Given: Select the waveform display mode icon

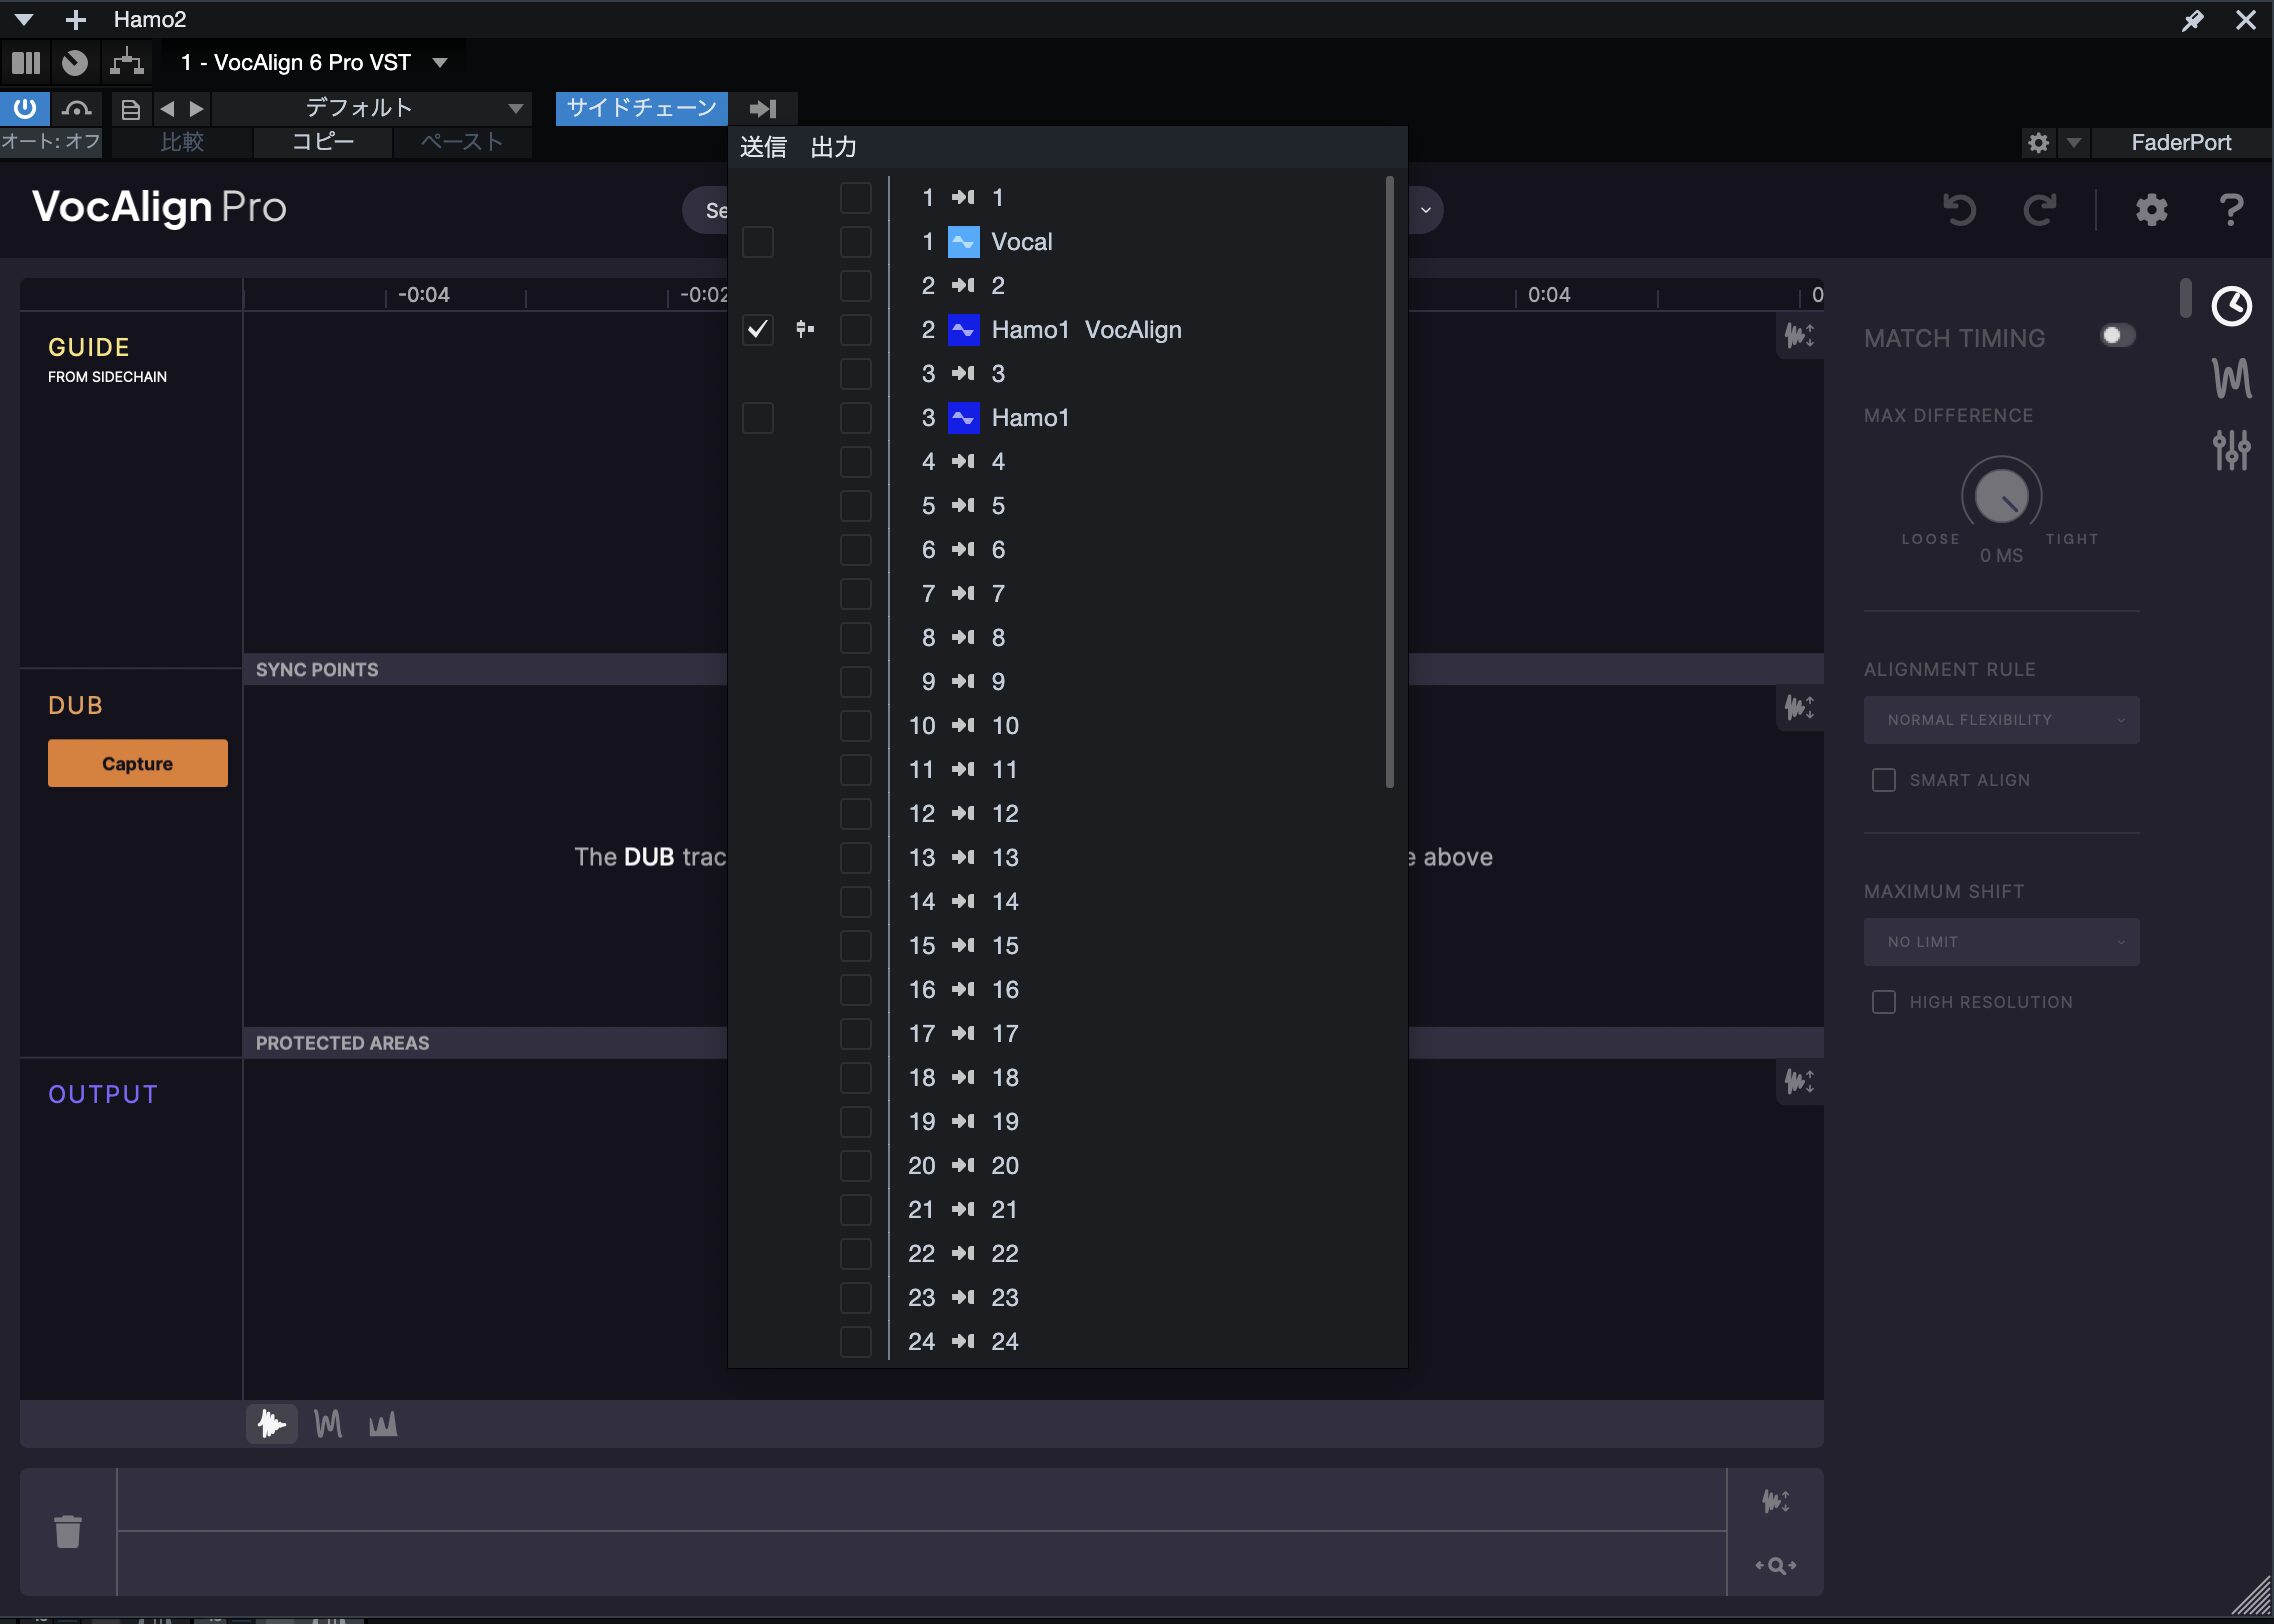Looking at the screenshot, I should click(x=272, y=1423).
